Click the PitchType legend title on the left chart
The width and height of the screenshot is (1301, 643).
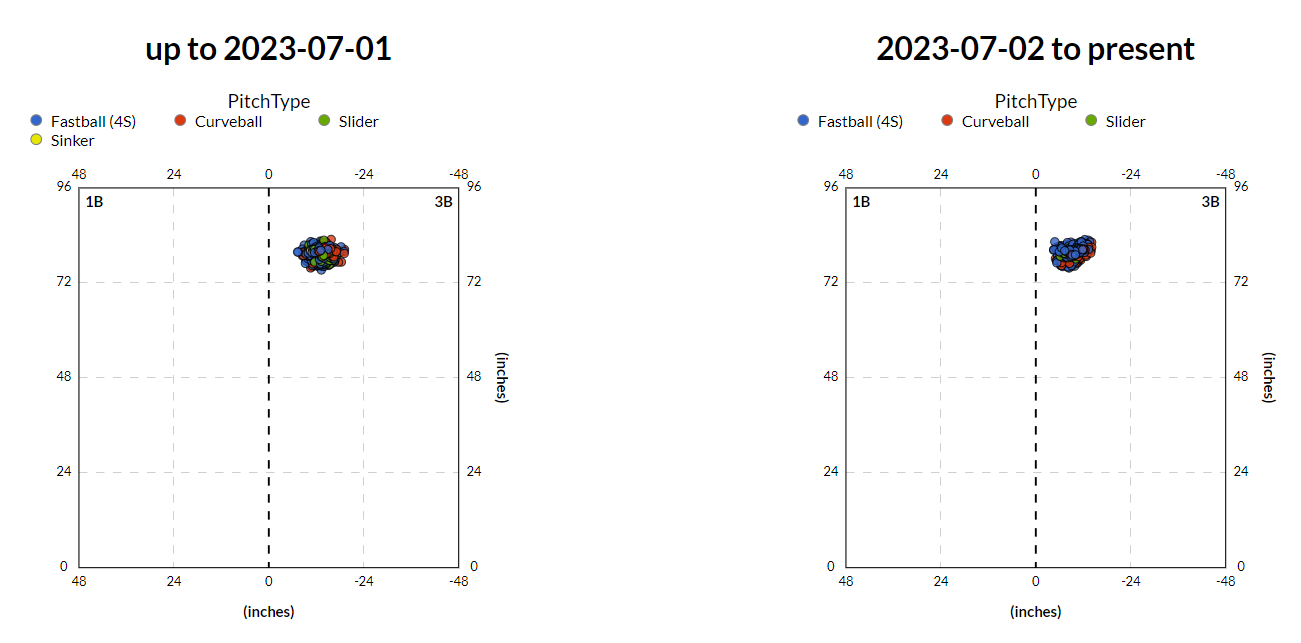click(x=268, y=101)
